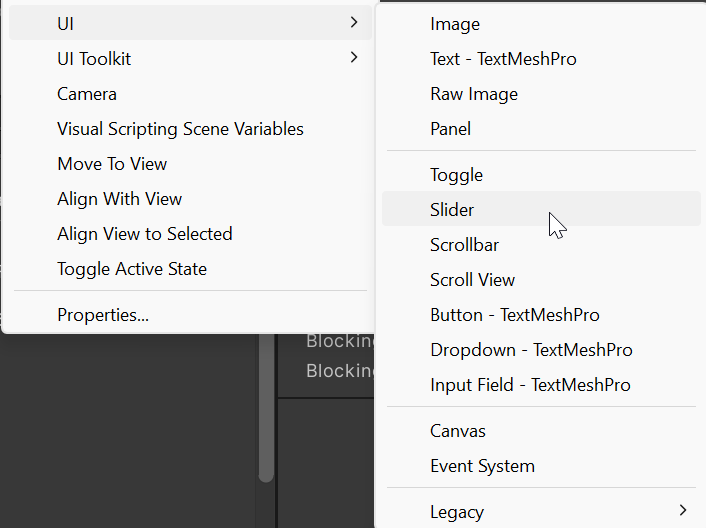Create a Canvas object
The height and width of the screenshot is (528, 706).
(x=541, y=431)
